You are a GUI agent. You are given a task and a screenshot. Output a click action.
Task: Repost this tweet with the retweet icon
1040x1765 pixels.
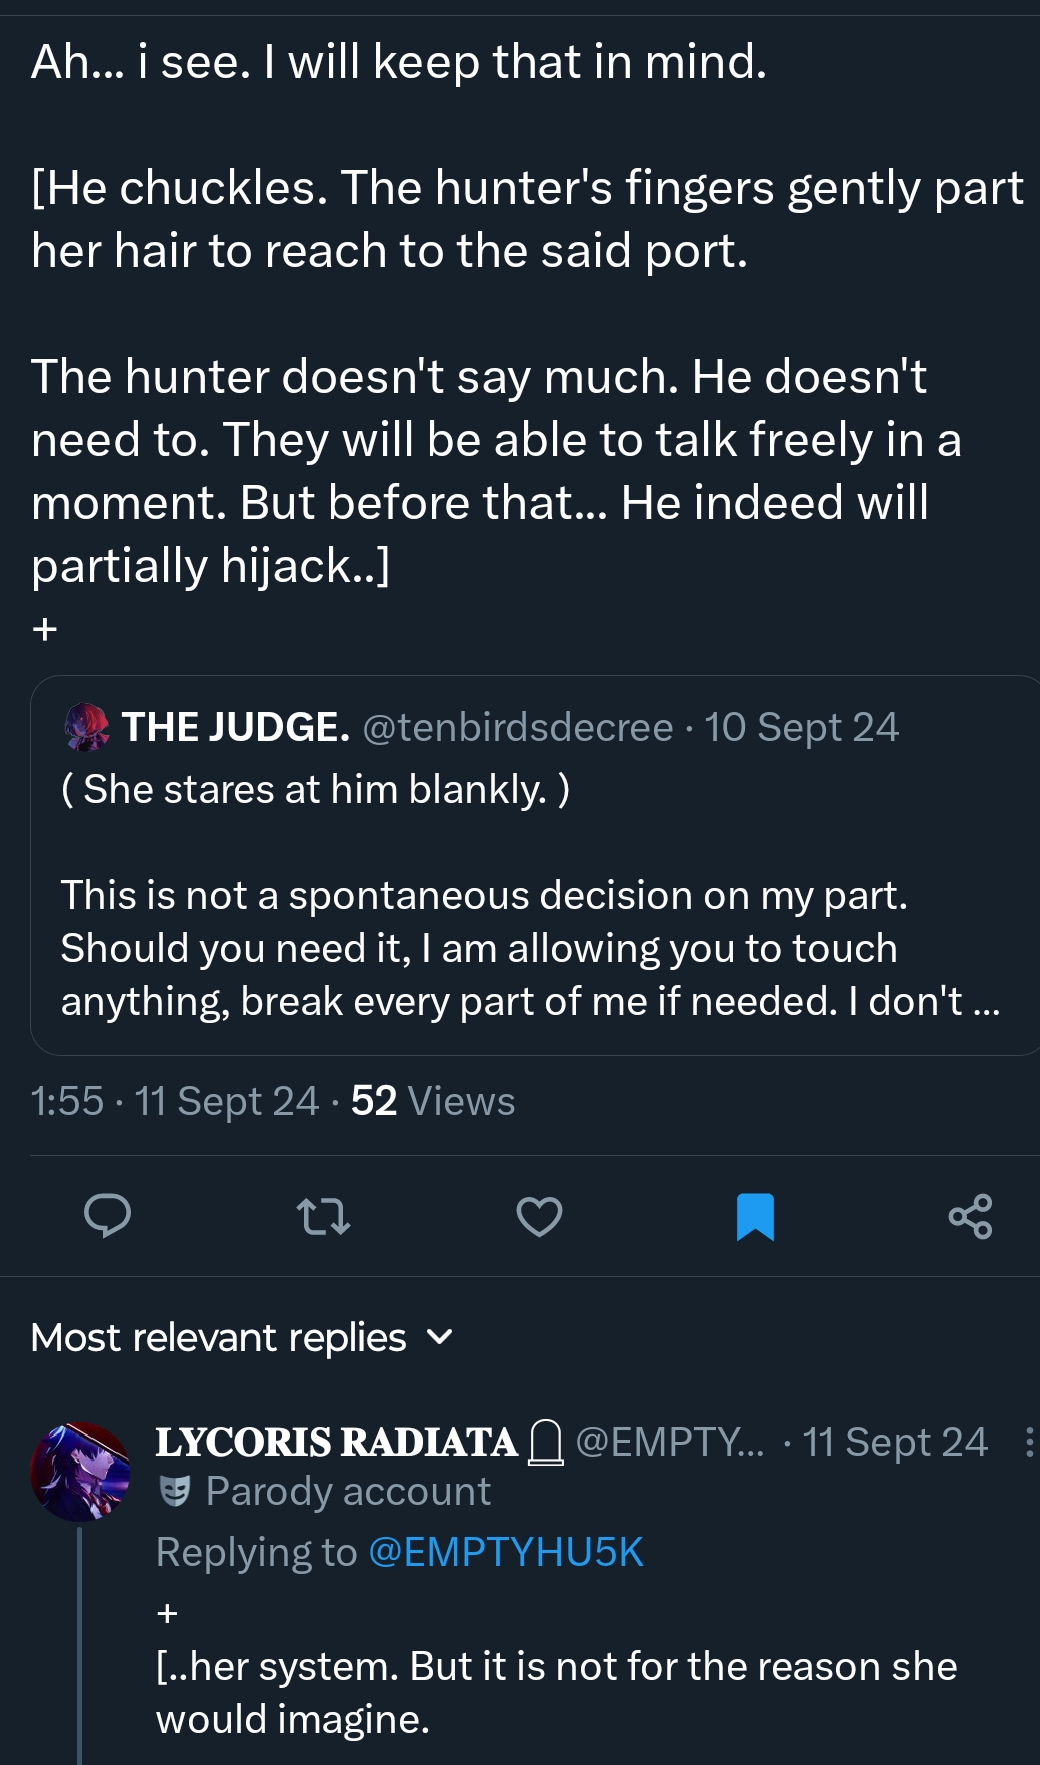point(323,1216)
